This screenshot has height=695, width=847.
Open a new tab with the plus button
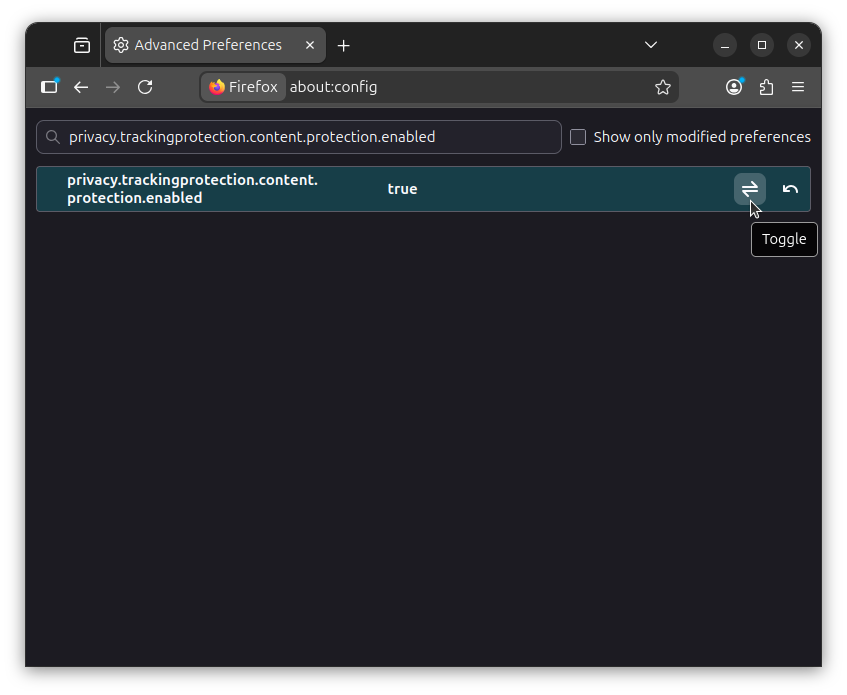pos(344,44)
